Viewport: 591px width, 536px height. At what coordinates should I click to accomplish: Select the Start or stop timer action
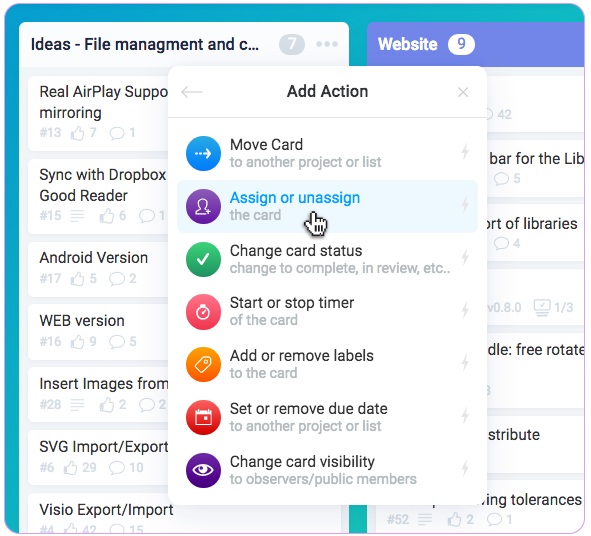(x=327, y=312)
